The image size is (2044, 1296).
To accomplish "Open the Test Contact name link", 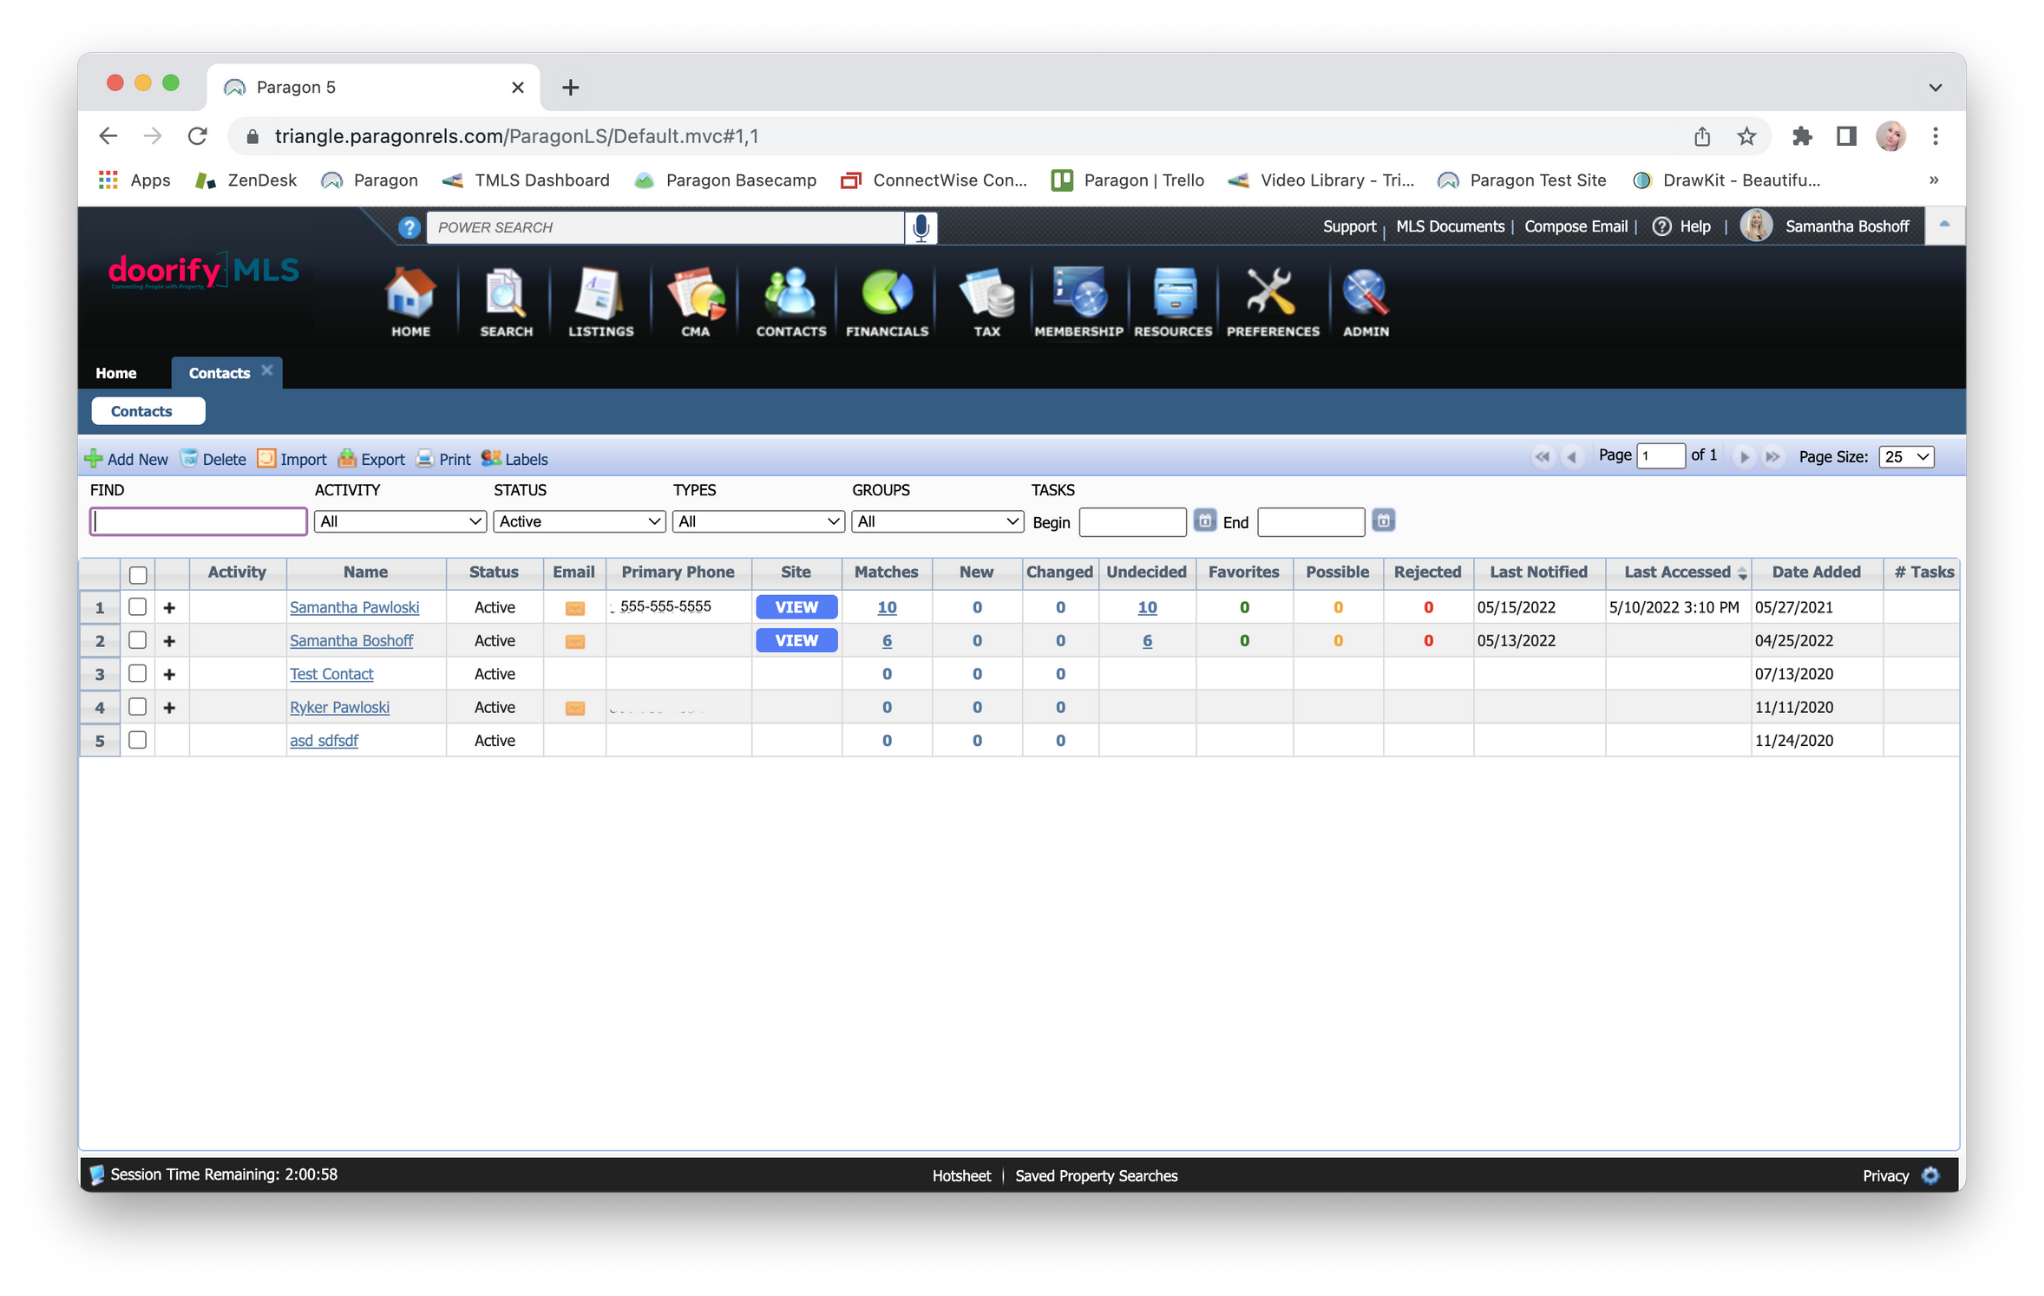I will coord(331,674).
